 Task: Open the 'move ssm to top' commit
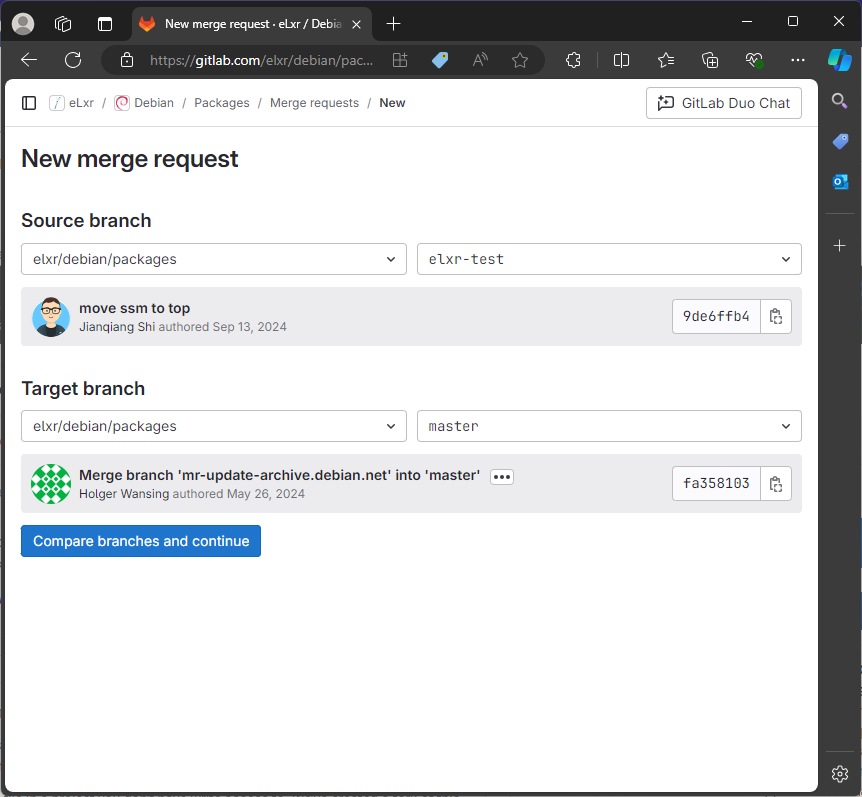pyautogui.click(x=135, y=308)
